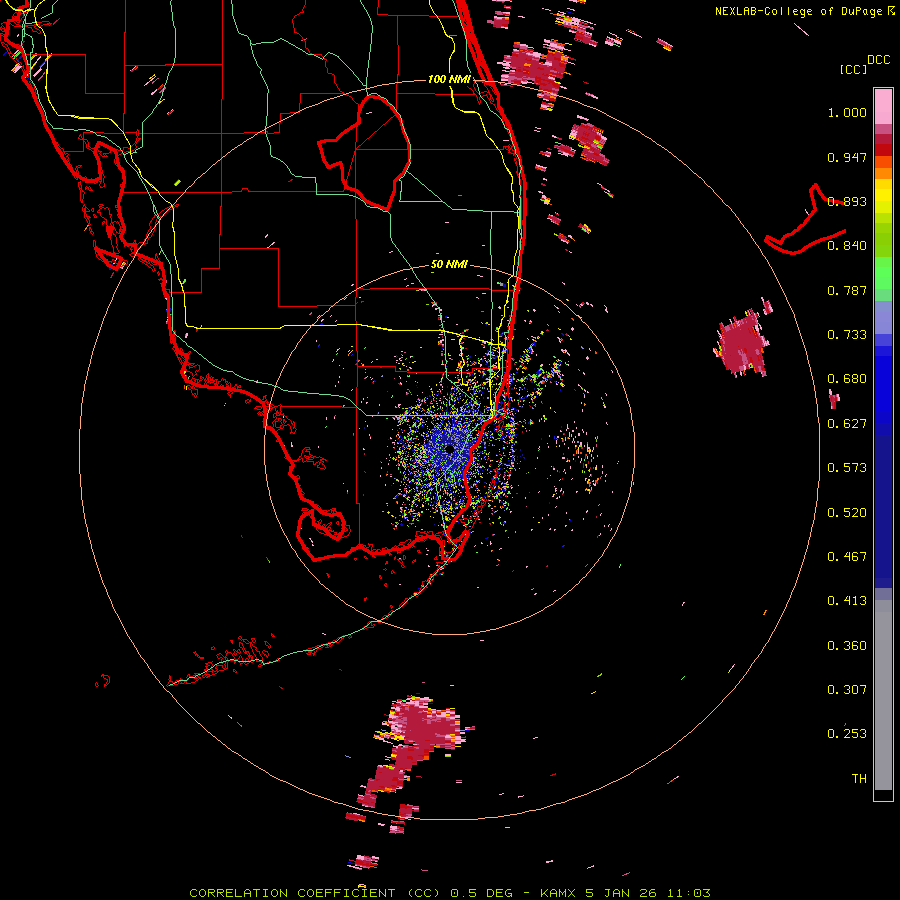The image size is (900, 900).
Task: Click the pink top segment of color bar
Action: tap(883, 107)
